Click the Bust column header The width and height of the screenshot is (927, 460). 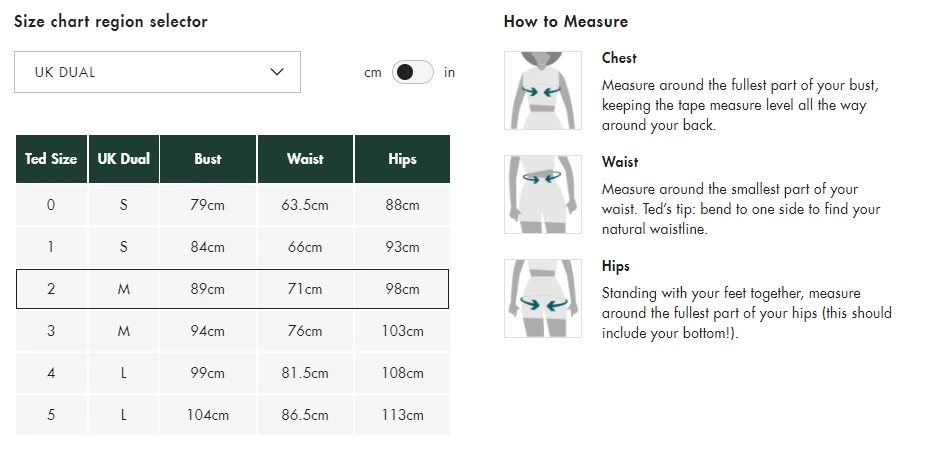(x=208, y=159)
